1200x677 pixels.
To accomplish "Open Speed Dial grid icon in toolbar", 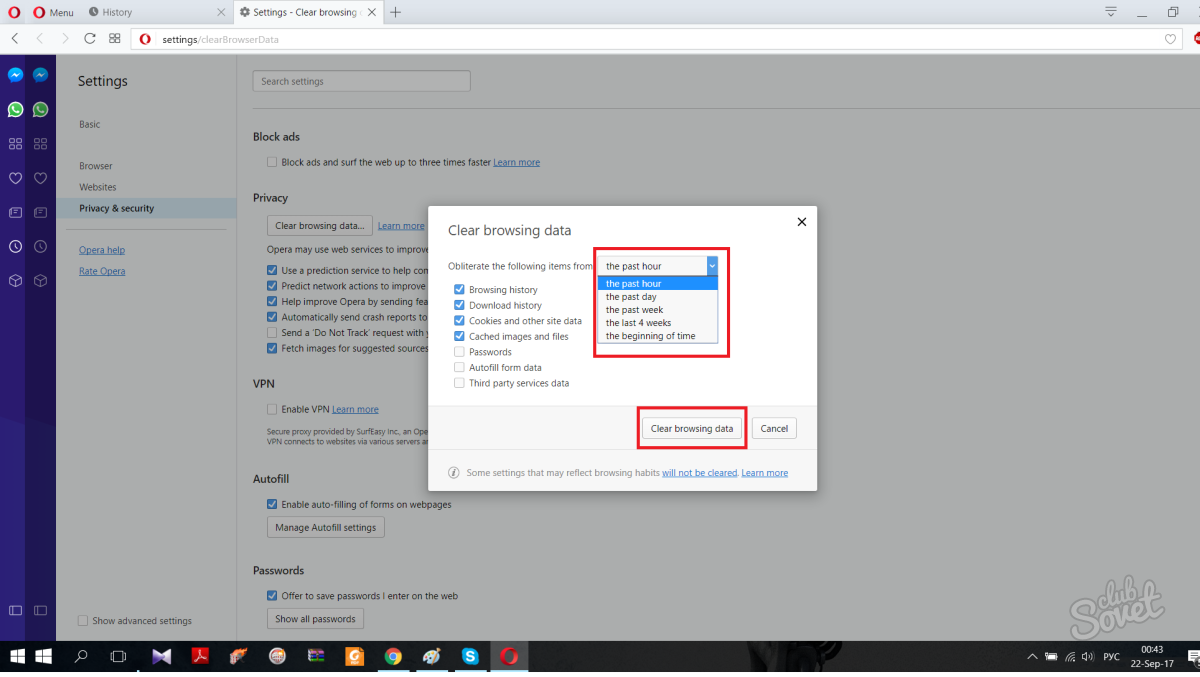I will point(115,39).
